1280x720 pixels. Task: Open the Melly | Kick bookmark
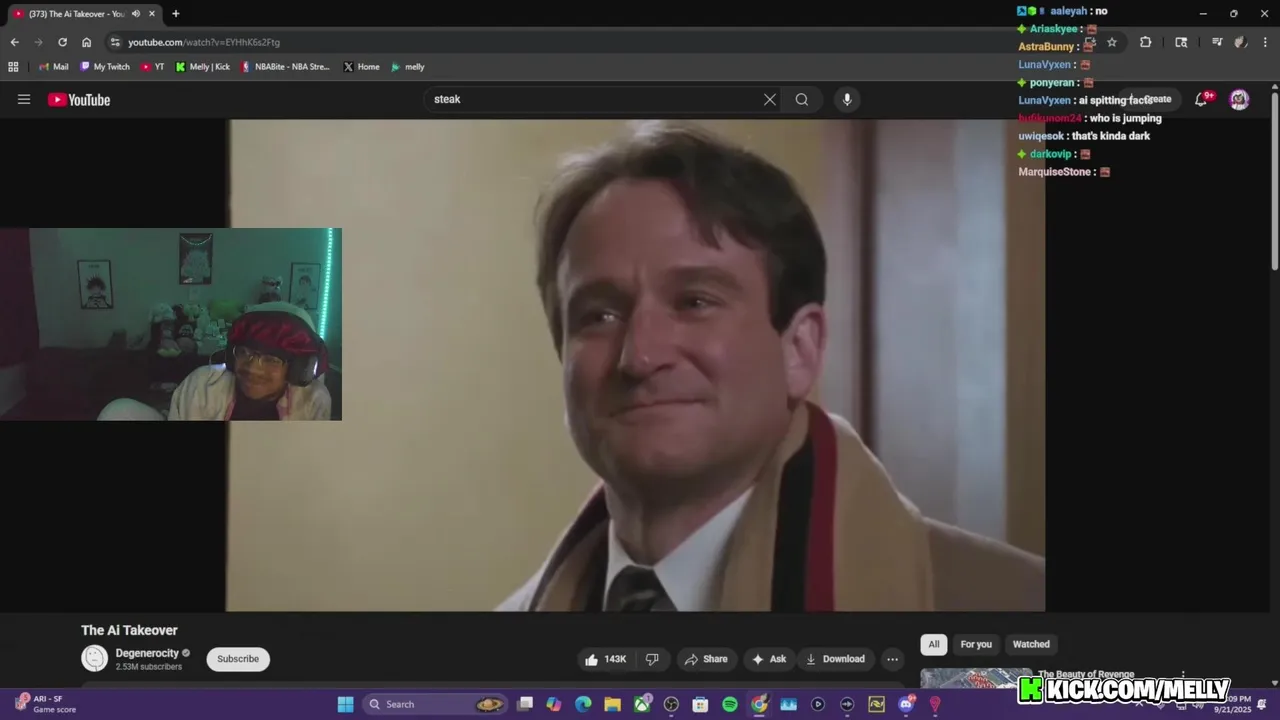202,67
